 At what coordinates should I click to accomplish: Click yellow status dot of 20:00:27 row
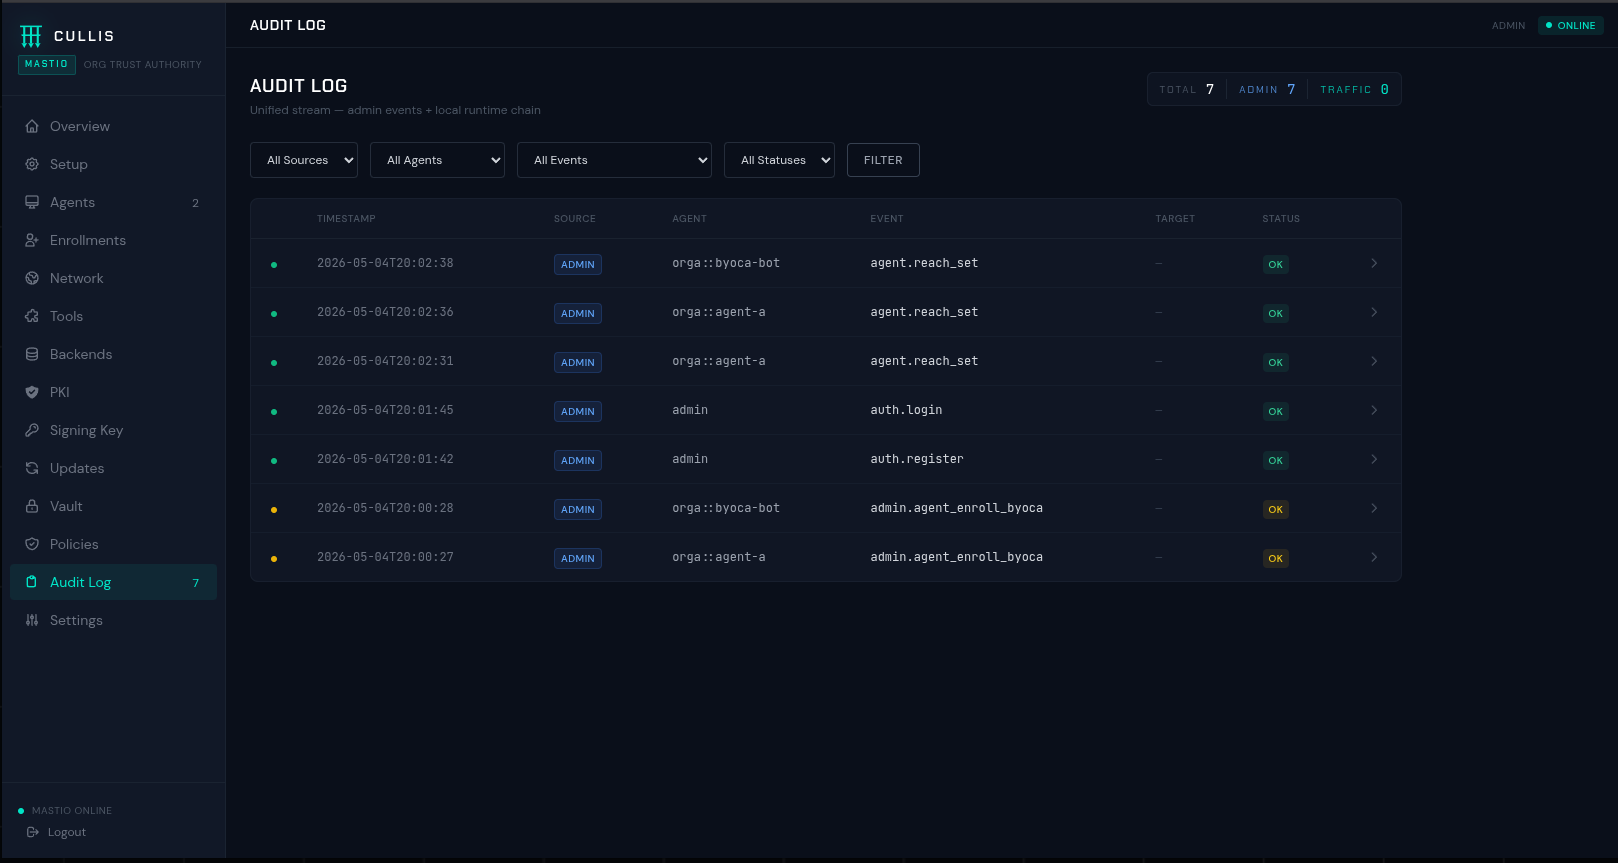point(274,559)
